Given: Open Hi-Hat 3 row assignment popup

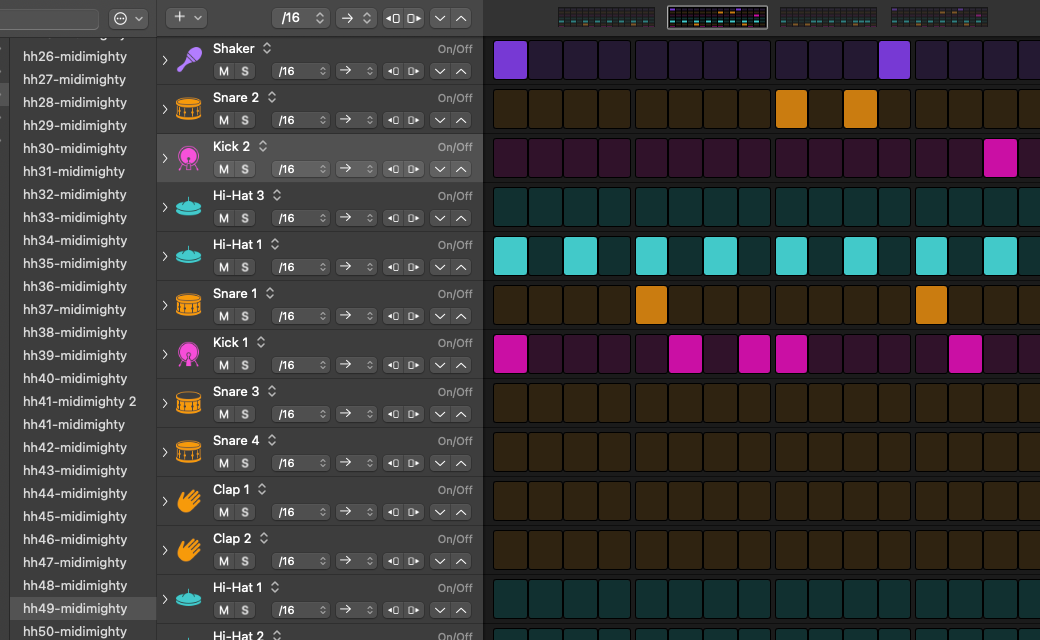Looking at the screenshot, I should [277, 195].
